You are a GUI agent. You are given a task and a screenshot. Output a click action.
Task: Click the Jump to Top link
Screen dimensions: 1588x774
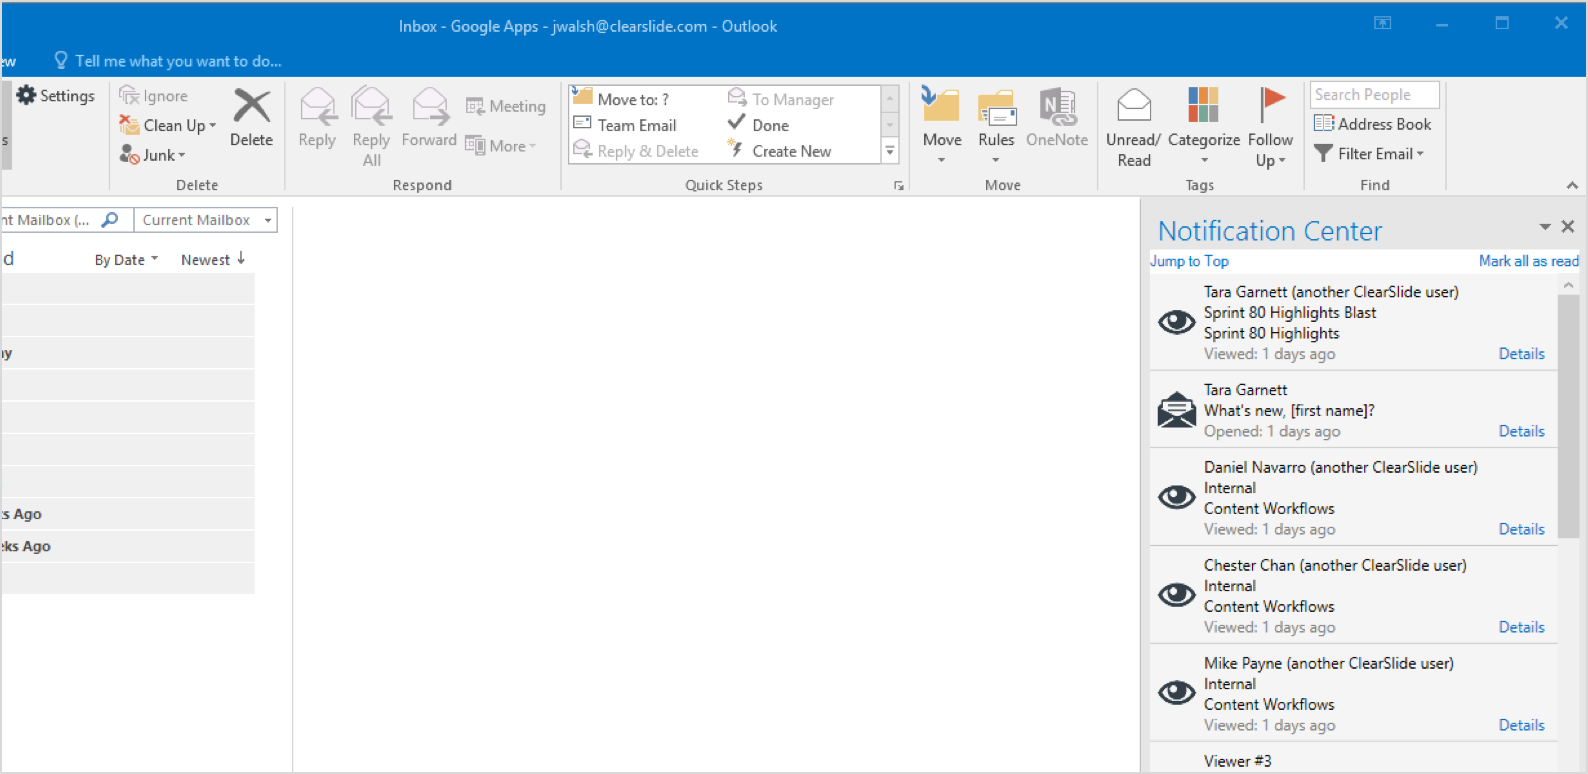pos(1189,261)
